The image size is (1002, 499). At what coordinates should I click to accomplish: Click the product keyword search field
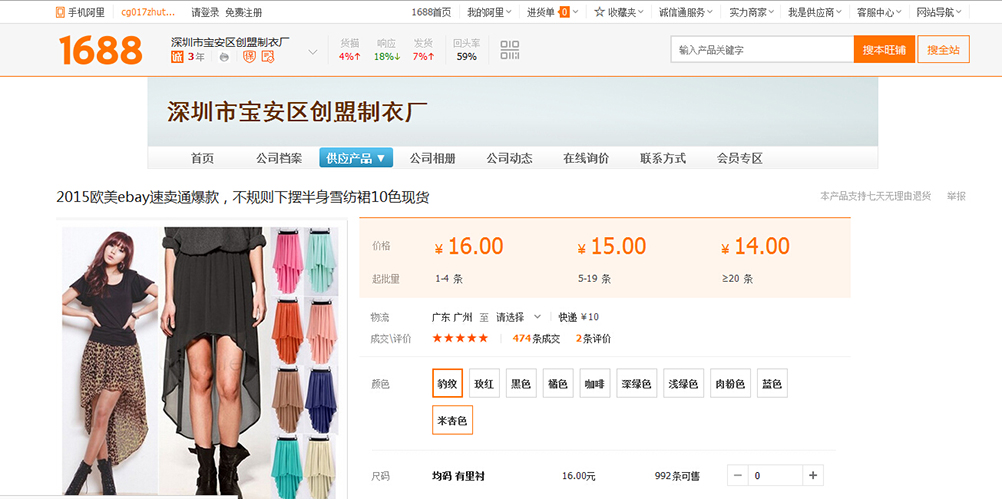[762, 50]
